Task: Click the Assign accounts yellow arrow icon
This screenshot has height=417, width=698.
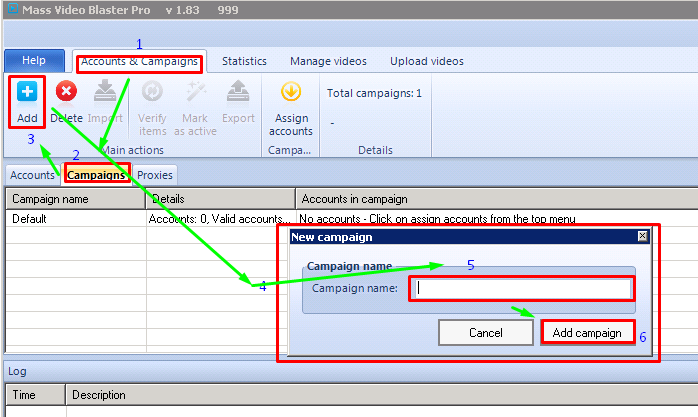Action: 291,92
